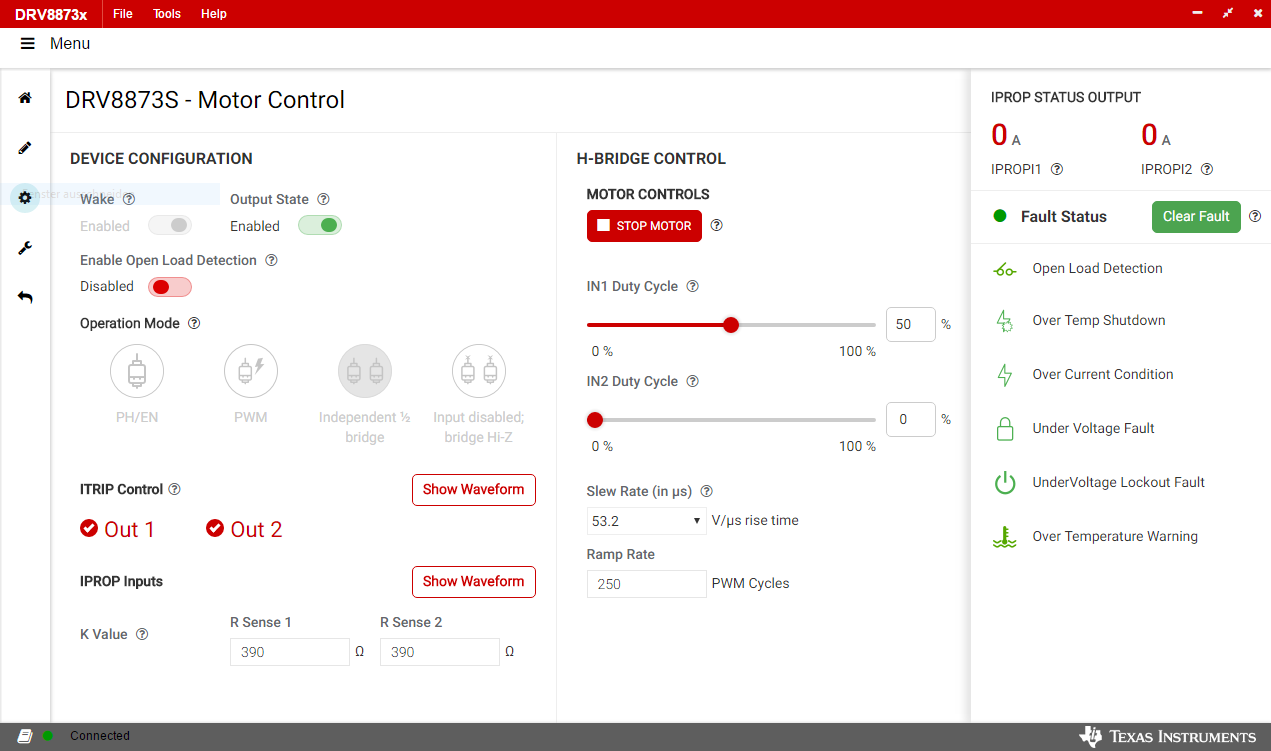Click help icon next to Clear Fault

pos(1255,216)
